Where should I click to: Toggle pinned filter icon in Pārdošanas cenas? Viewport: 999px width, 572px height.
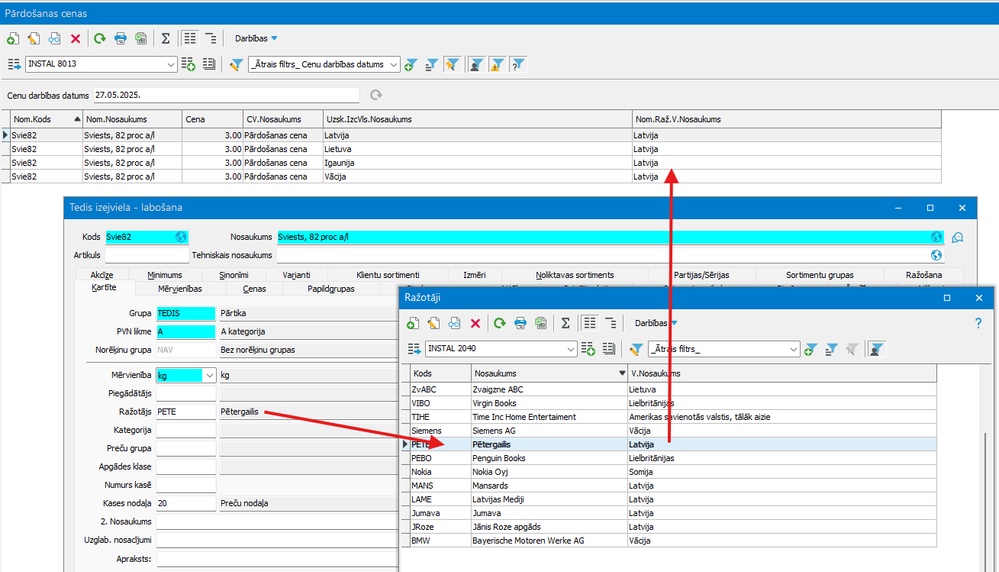(452, 64)
